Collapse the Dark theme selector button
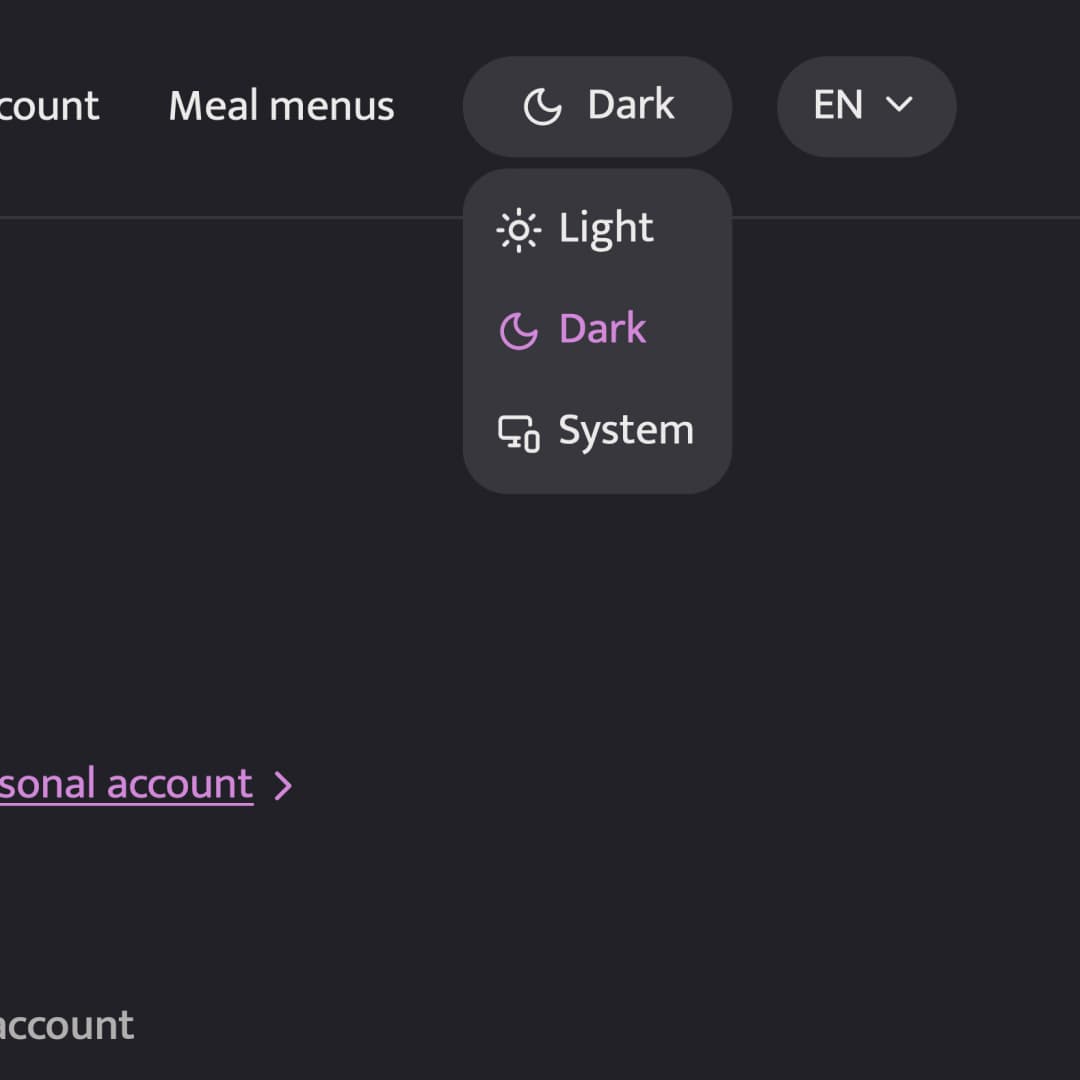The height and width of the screenshot is (1080, 1080). point(597,107)
